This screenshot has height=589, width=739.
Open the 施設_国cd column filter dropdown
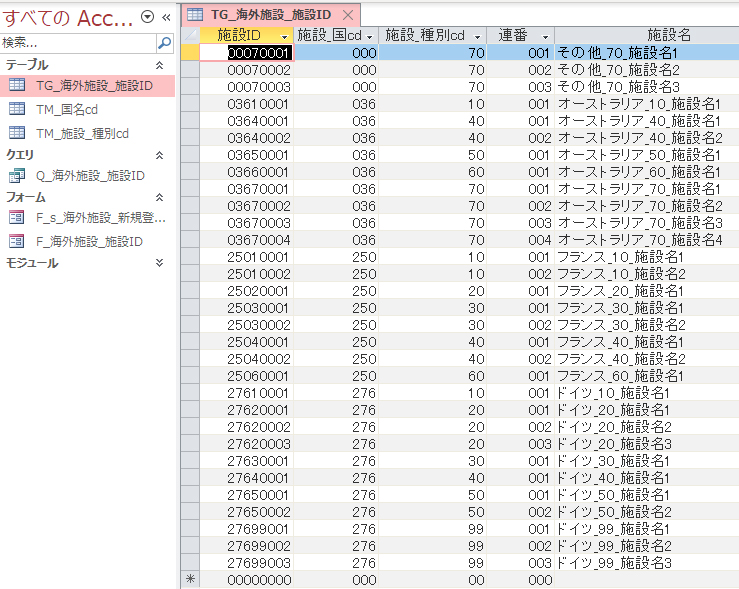click(370, 36)
